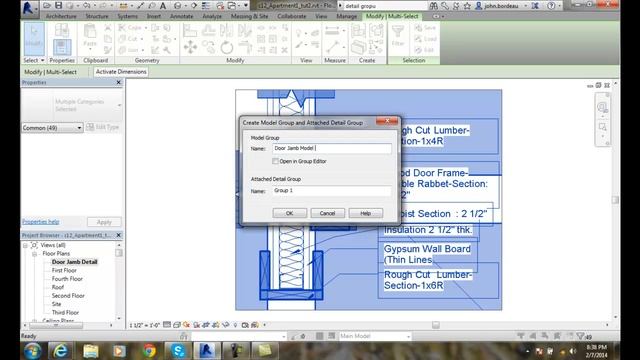Select the Rotate tool in Modify panel
640x360 pixels.
coord(227,48)
